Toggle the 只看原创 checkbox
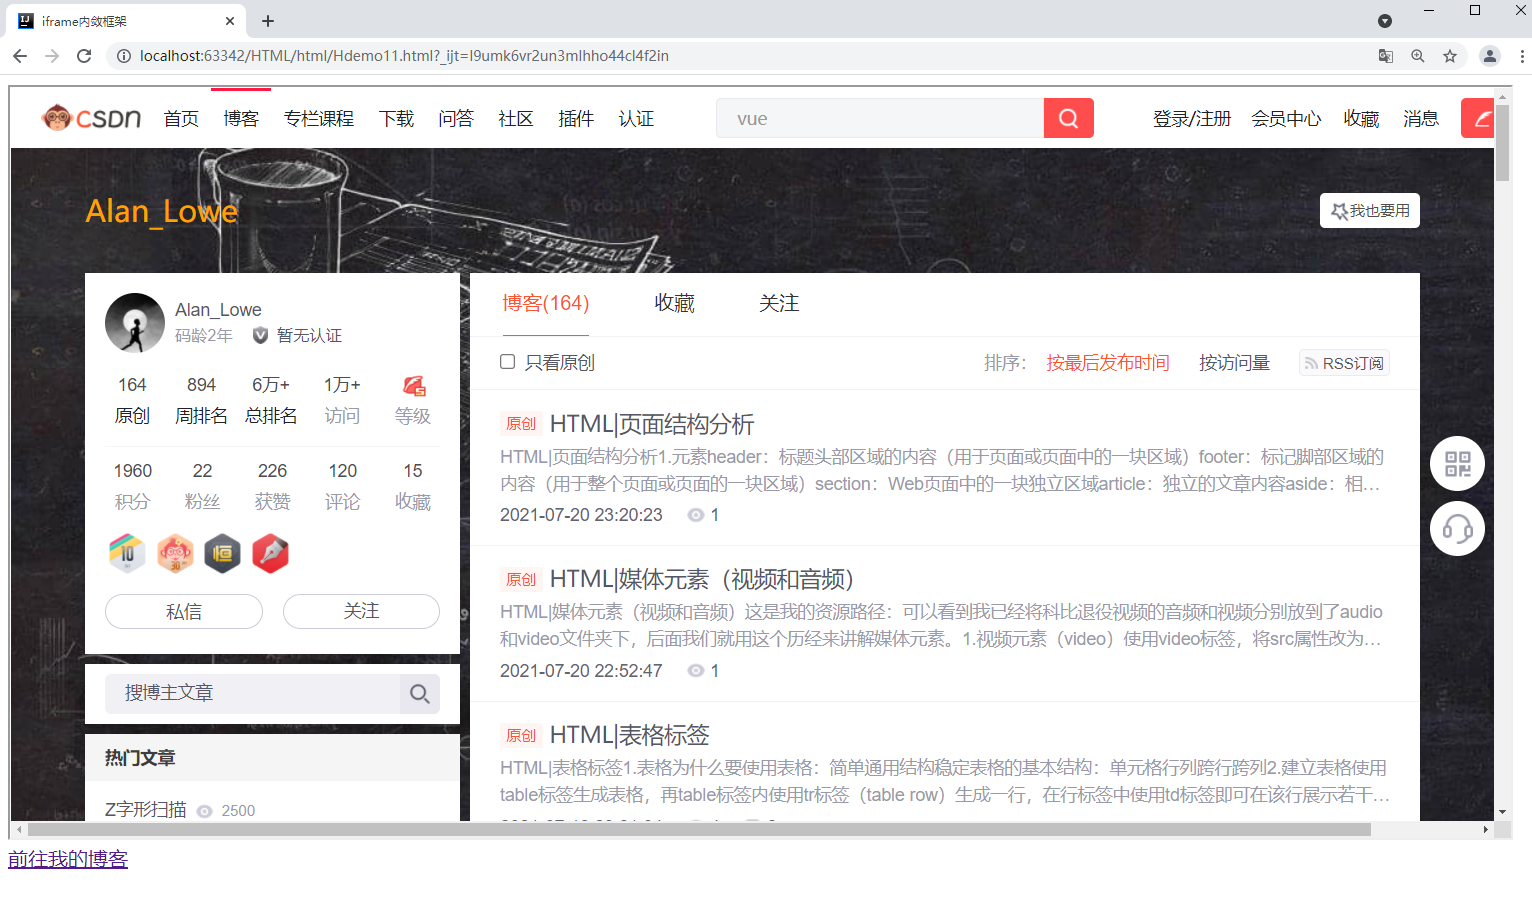1532x914 pixels. tap(508, 362)
